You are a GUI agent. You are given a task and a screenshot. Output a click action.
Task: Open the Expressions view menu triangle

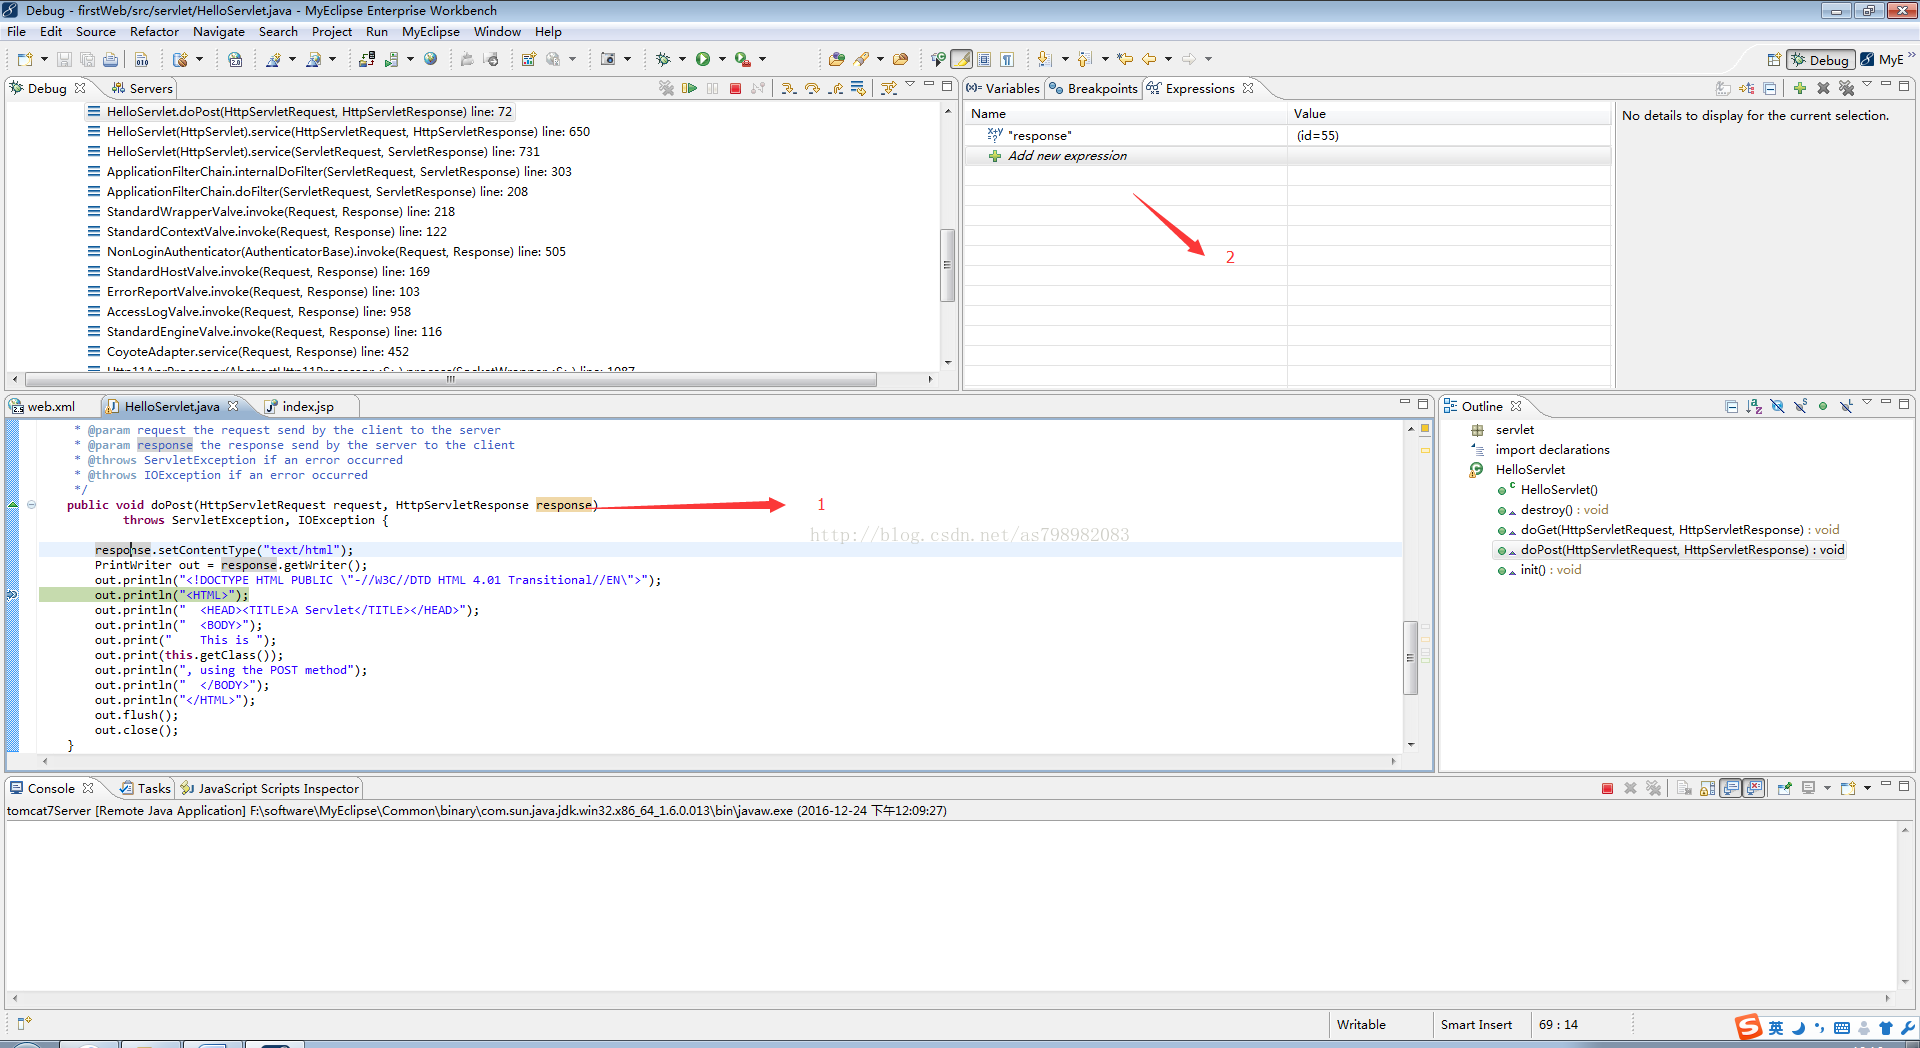(1867, 86)
